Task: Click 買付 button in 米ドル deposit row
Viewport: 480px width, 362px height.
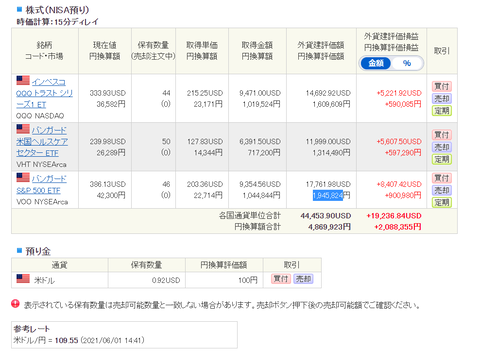Action: [281, 279]
